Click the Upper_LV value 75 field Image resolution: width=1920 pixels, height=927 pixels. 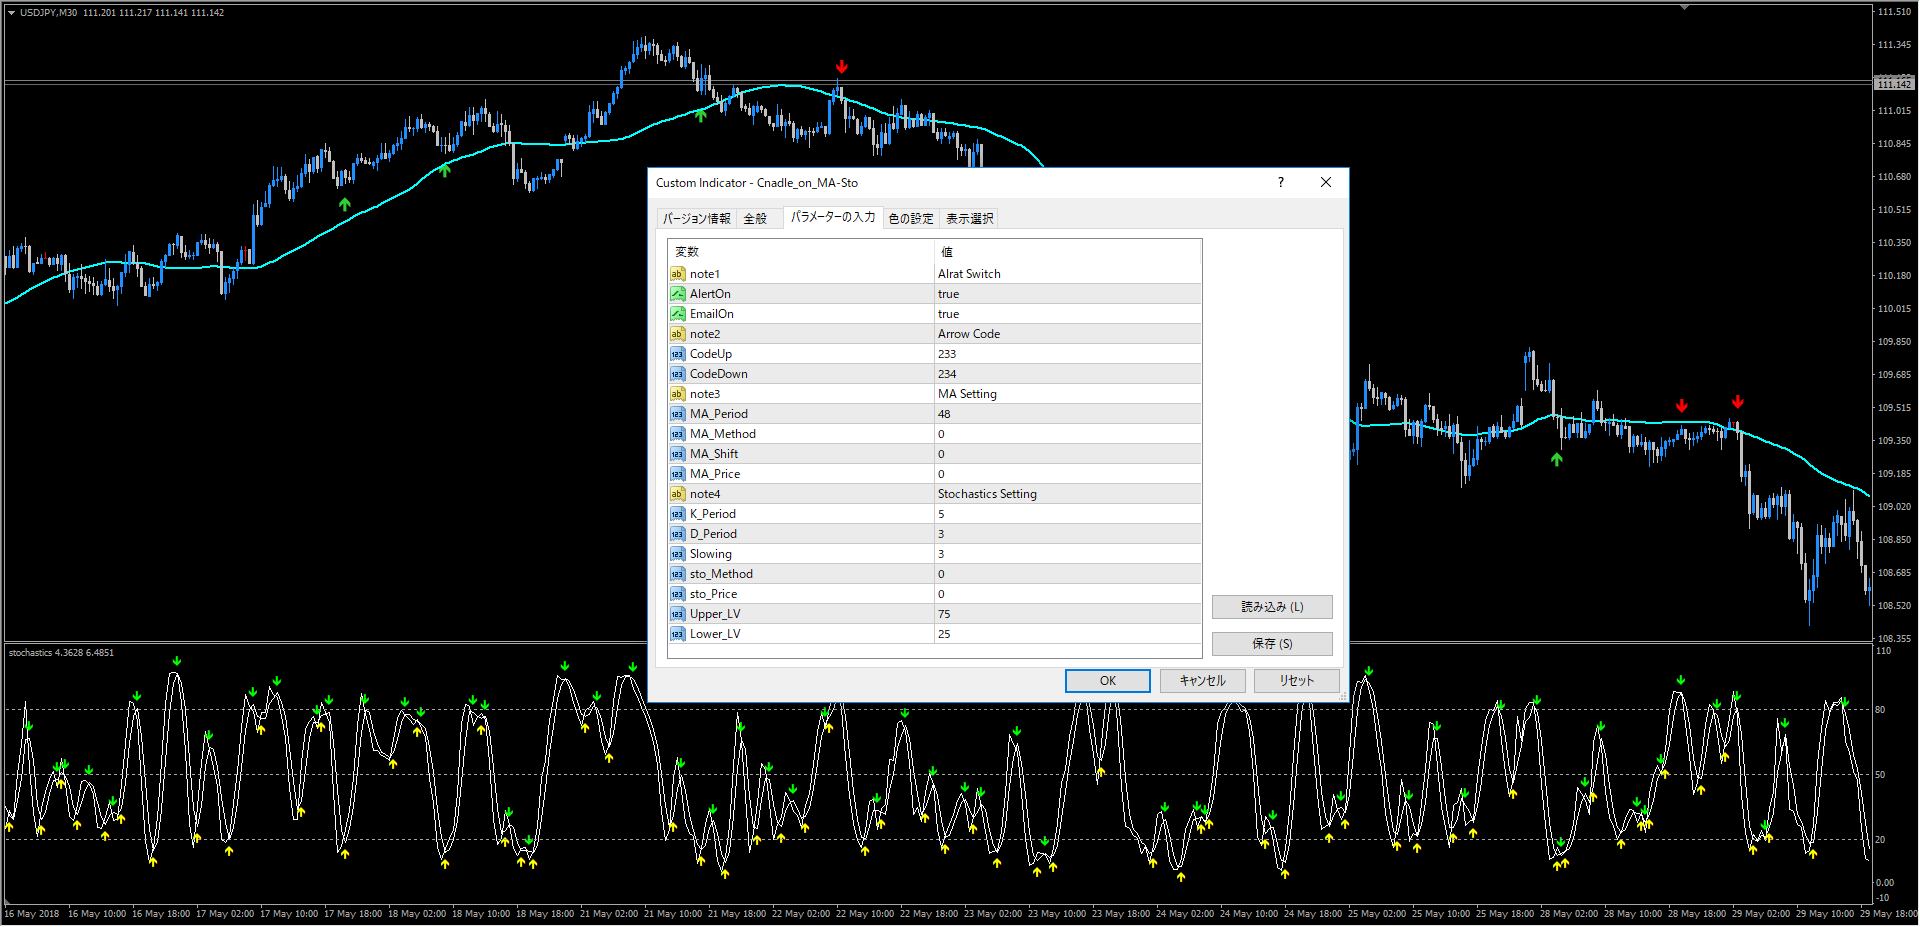click(x=1066, y=614)
